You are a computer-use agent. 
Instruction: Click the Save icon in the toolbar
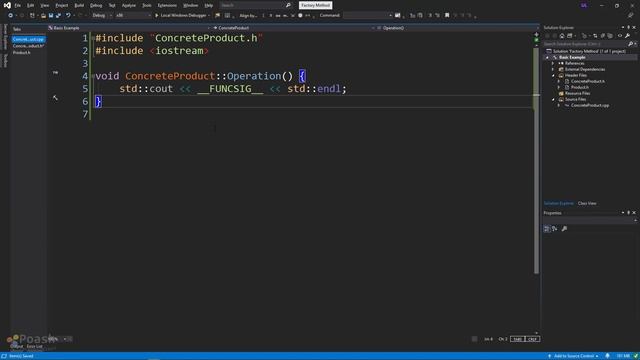tap(51, 16)
